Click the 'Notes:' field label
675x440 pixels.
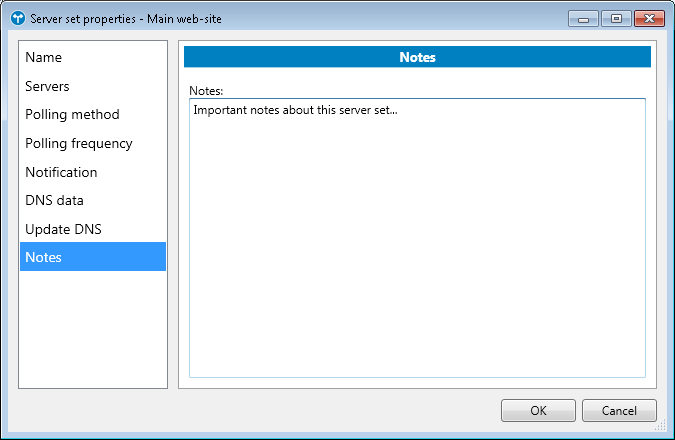[205, 90]
